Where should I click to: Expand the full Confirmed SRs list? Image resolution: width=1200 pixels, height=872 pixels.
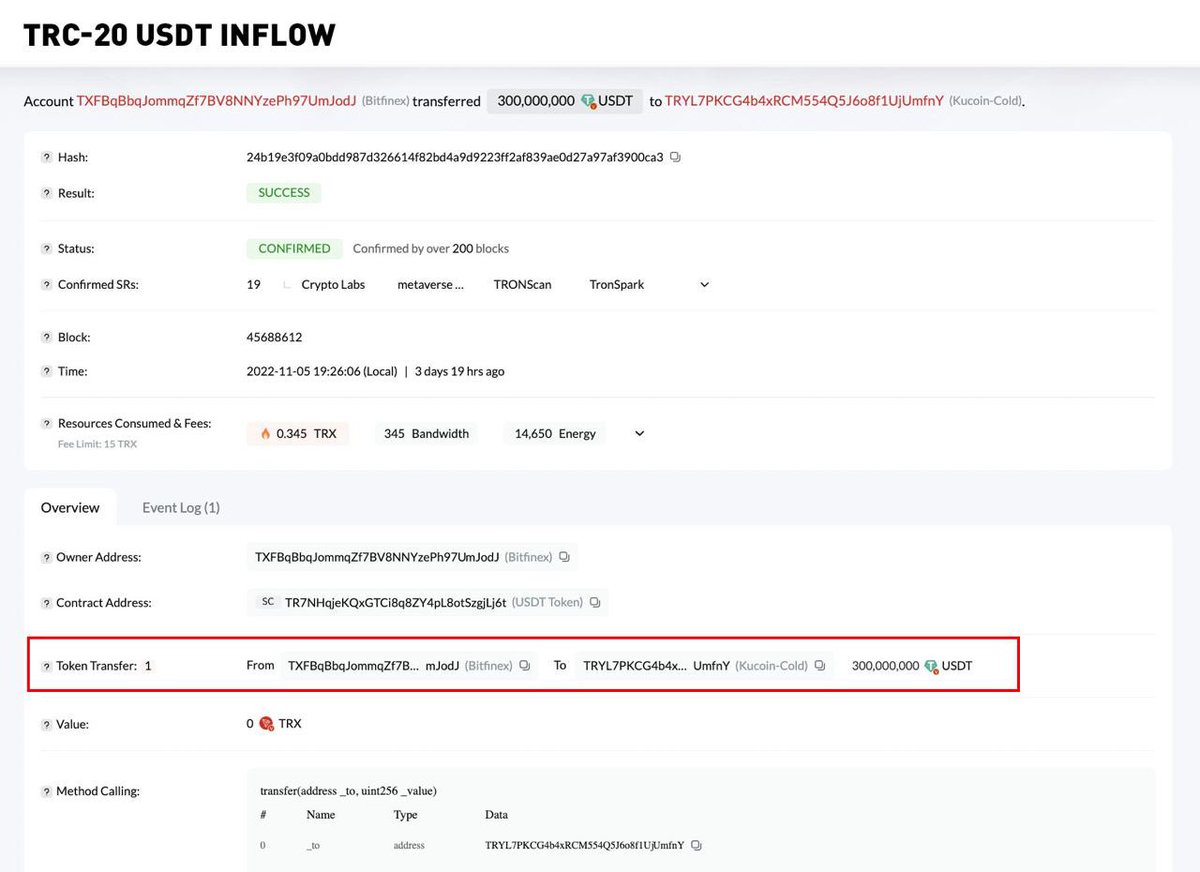tap(705, 284)
